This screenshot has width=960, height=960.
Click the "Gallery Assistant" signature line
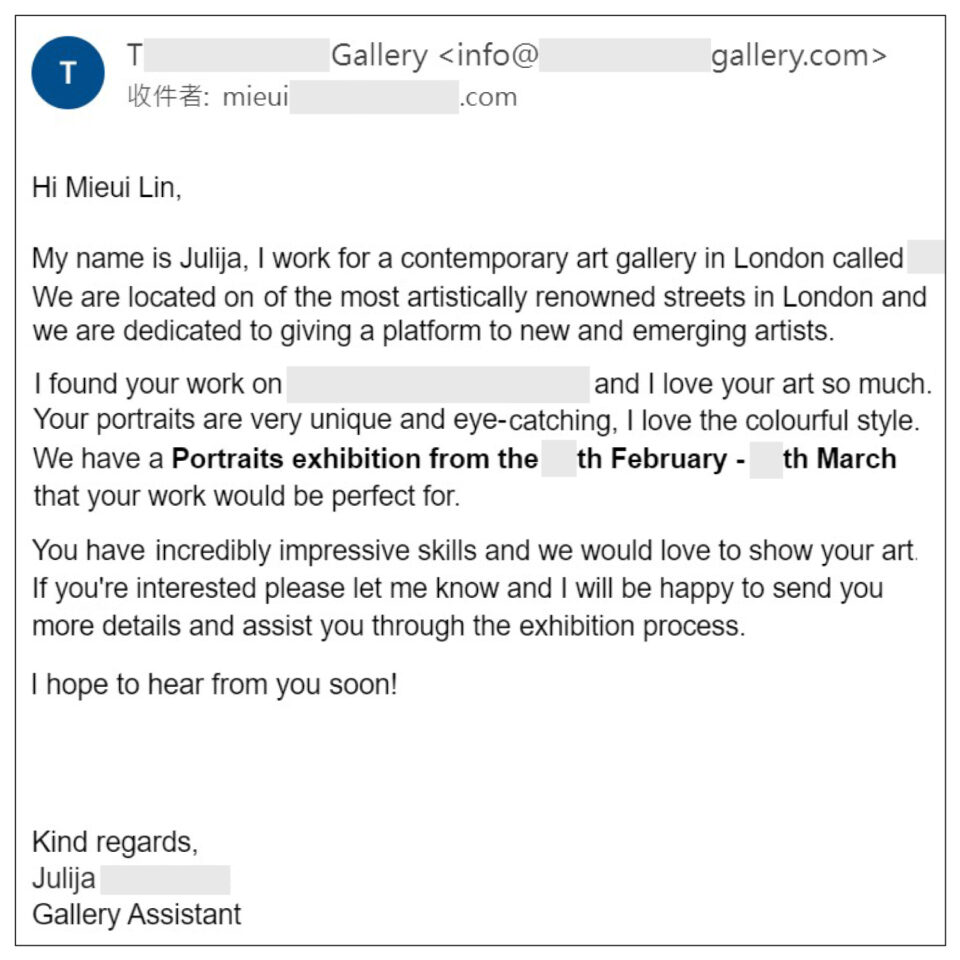coord(137,915)
